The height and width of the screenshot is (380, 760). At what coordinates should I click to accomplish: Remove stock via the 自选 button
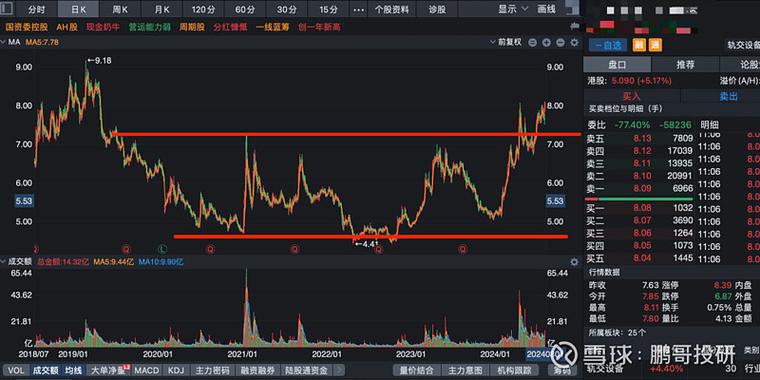[608, 45]
